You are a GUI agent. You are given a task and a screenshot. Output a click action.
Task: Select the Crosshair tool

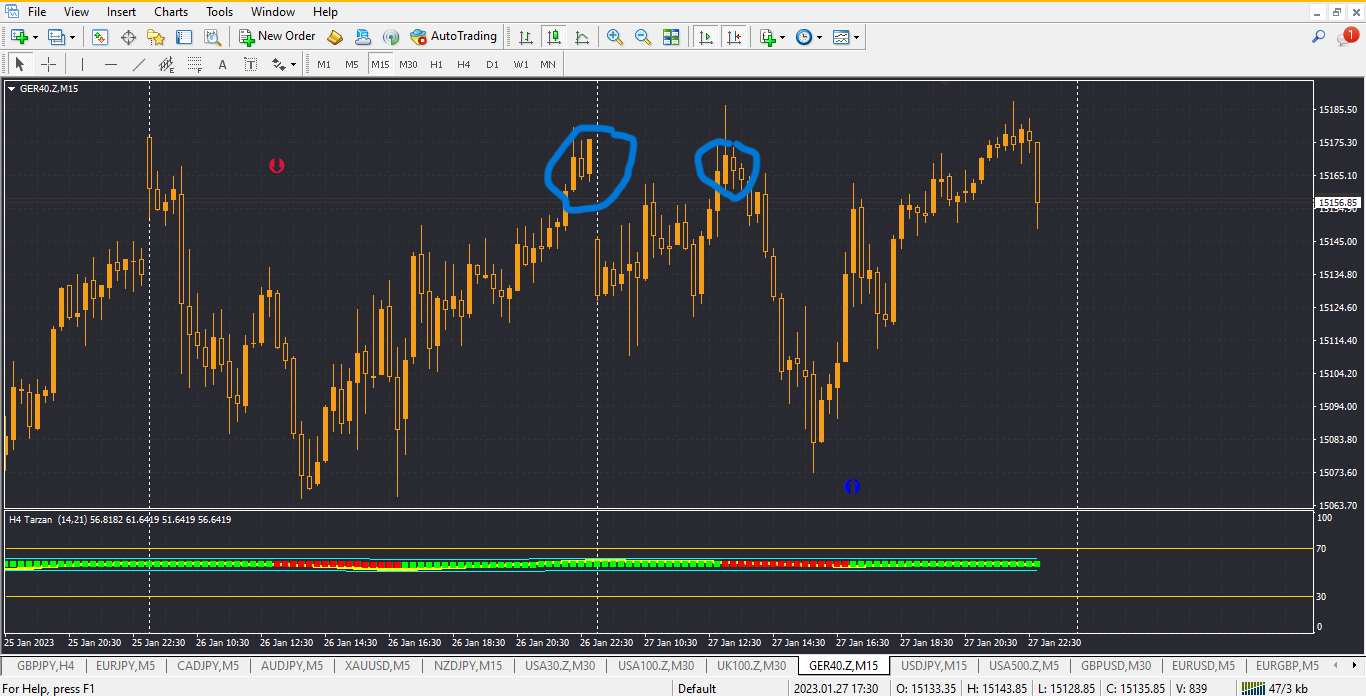pos(48,64)
